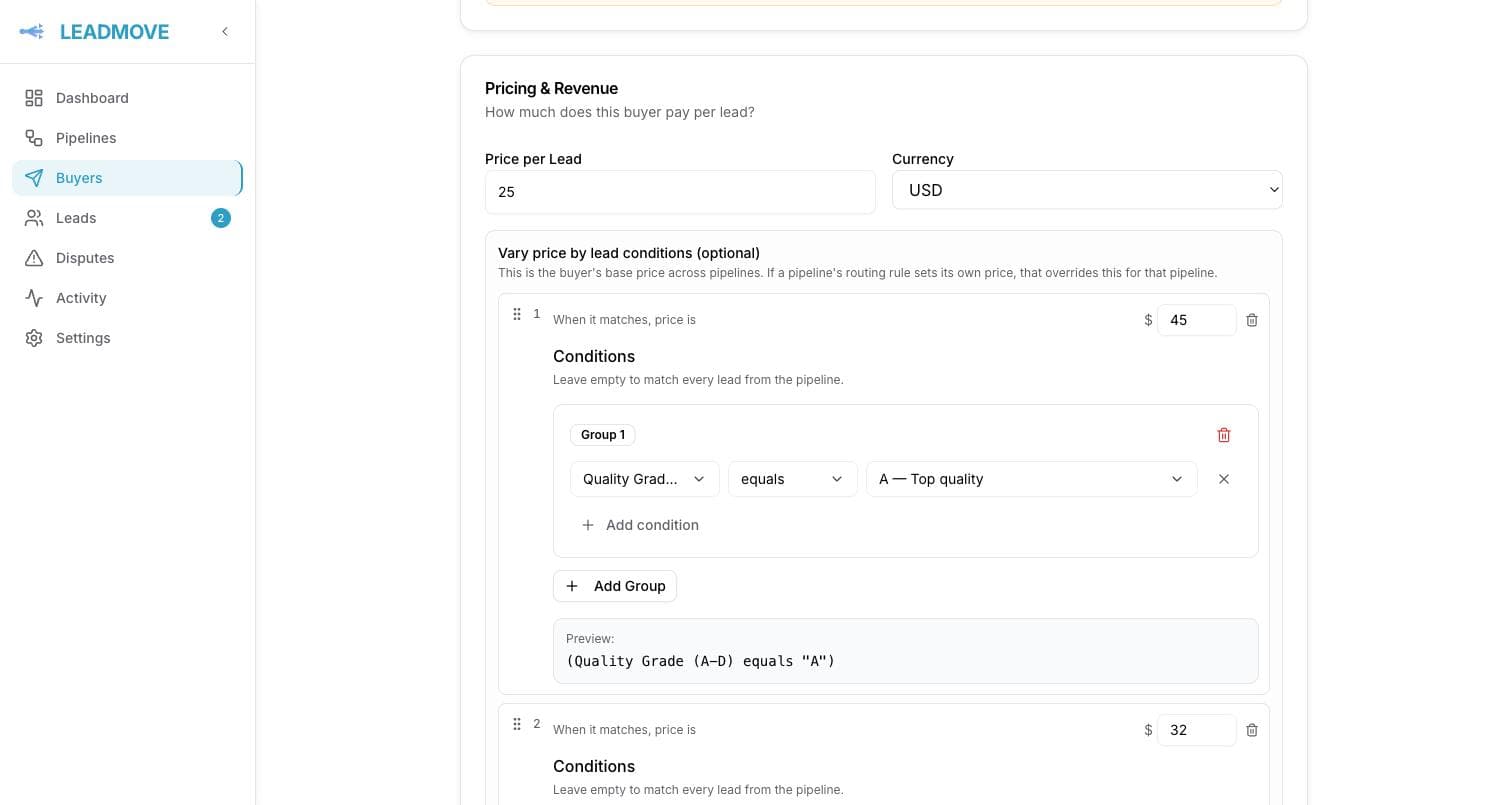Click the rule 1 price field showing 45

click(1197, 320)
